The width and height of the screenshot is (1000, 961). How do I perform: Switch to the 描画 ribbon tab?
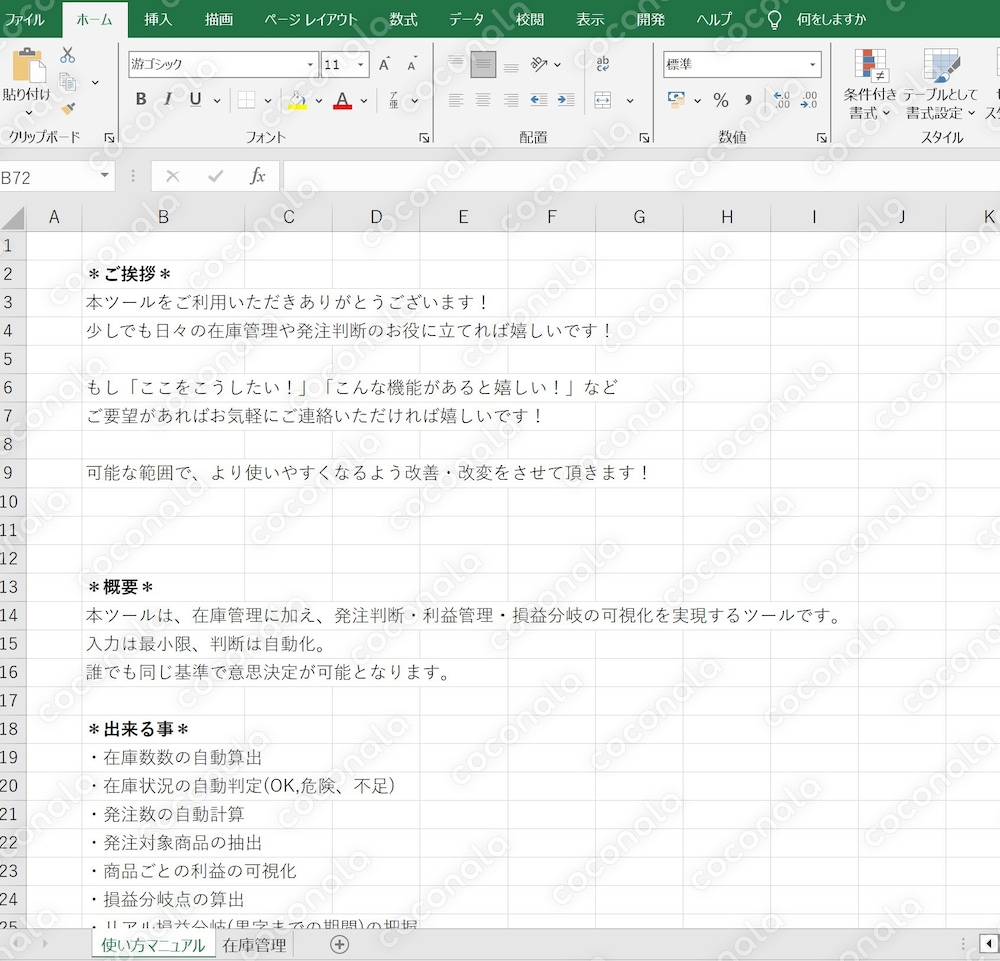219,20
